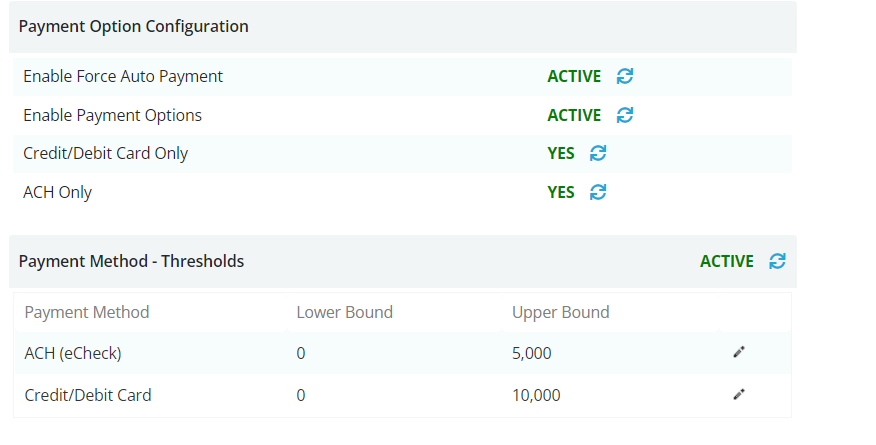Click YES status for Credit/Debit Card Only

coord(561,154)
